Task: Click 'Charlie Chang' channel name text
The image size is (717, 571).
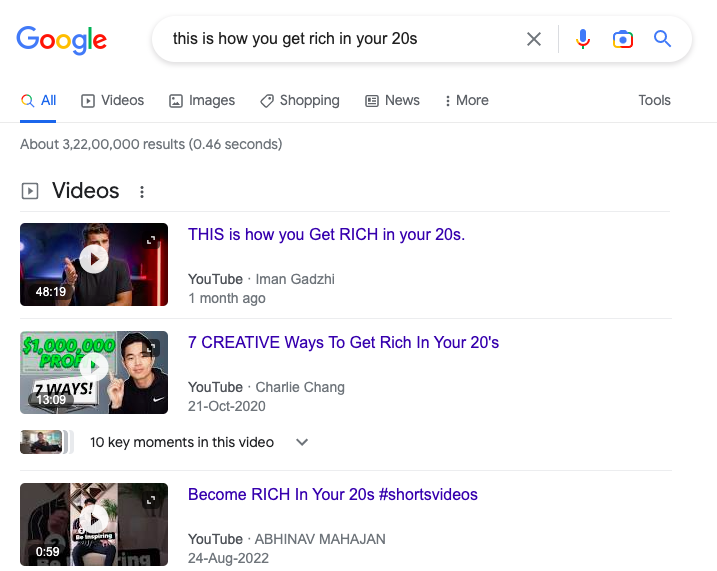Action: pyautogui.click(x=300, y=387)
